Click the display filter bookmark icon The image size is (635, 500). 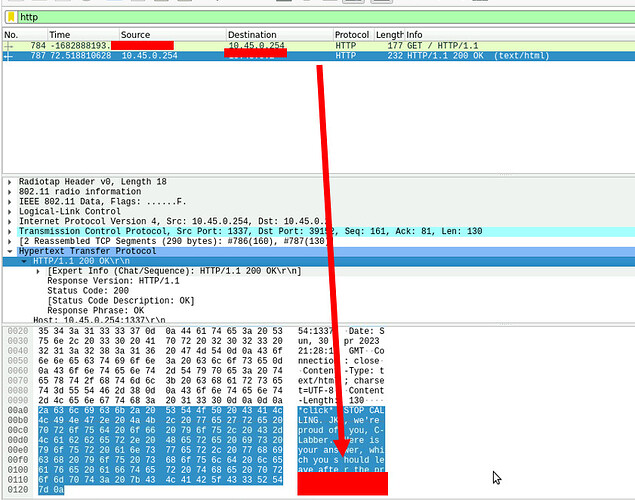tap(11, 17)
